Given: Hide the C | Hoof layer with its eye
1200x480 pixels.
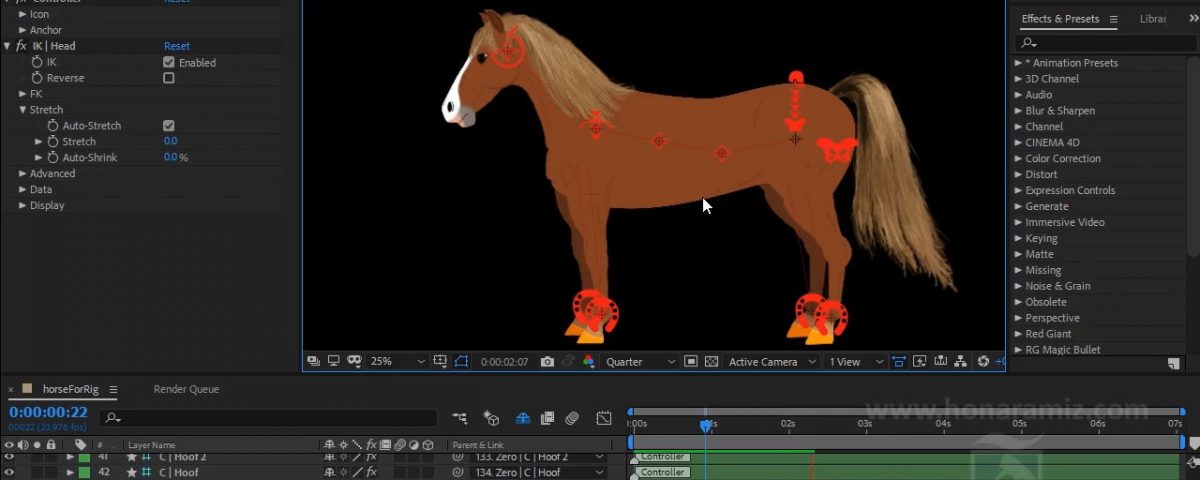Looking at the screenshot, I should (10, 472).
